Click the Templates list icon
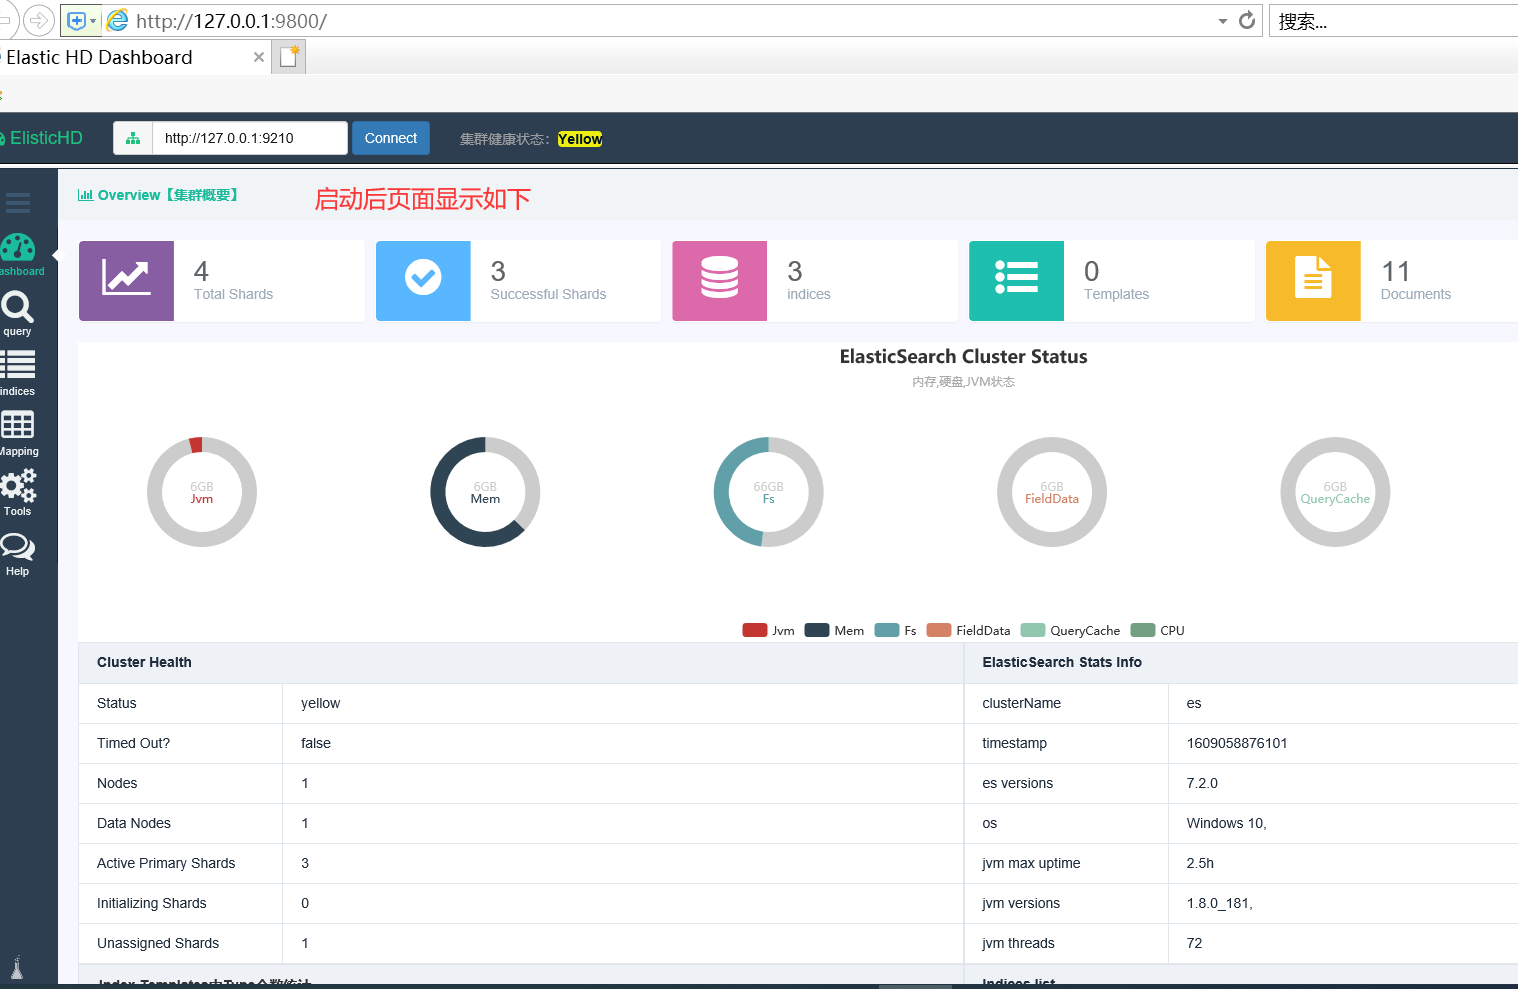This screenshot has height=989, width=1518. pyautogui.click(x=1016, y=281)
